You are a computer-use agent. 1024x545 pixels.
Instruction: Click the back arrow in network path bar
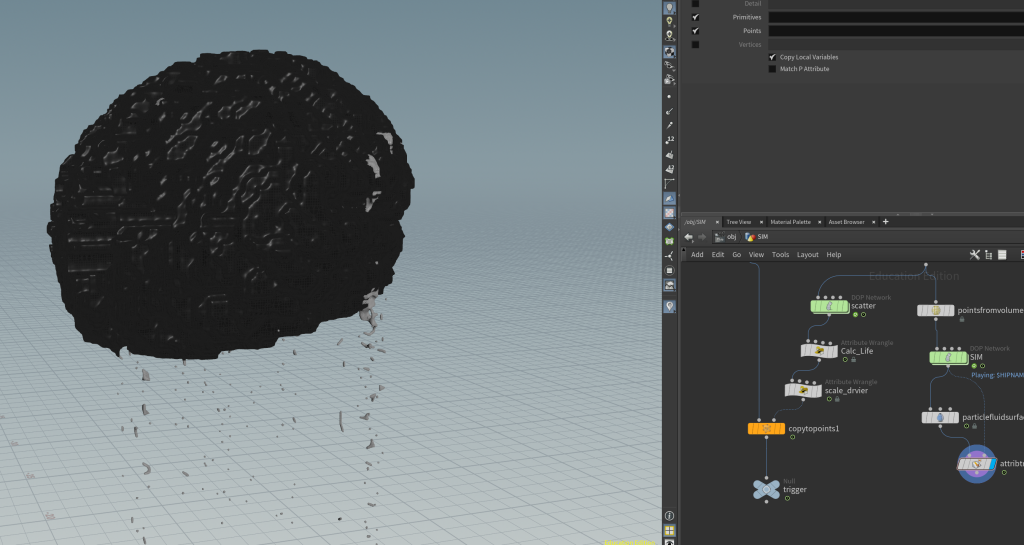pyautogui.click(x=689, y=237)
